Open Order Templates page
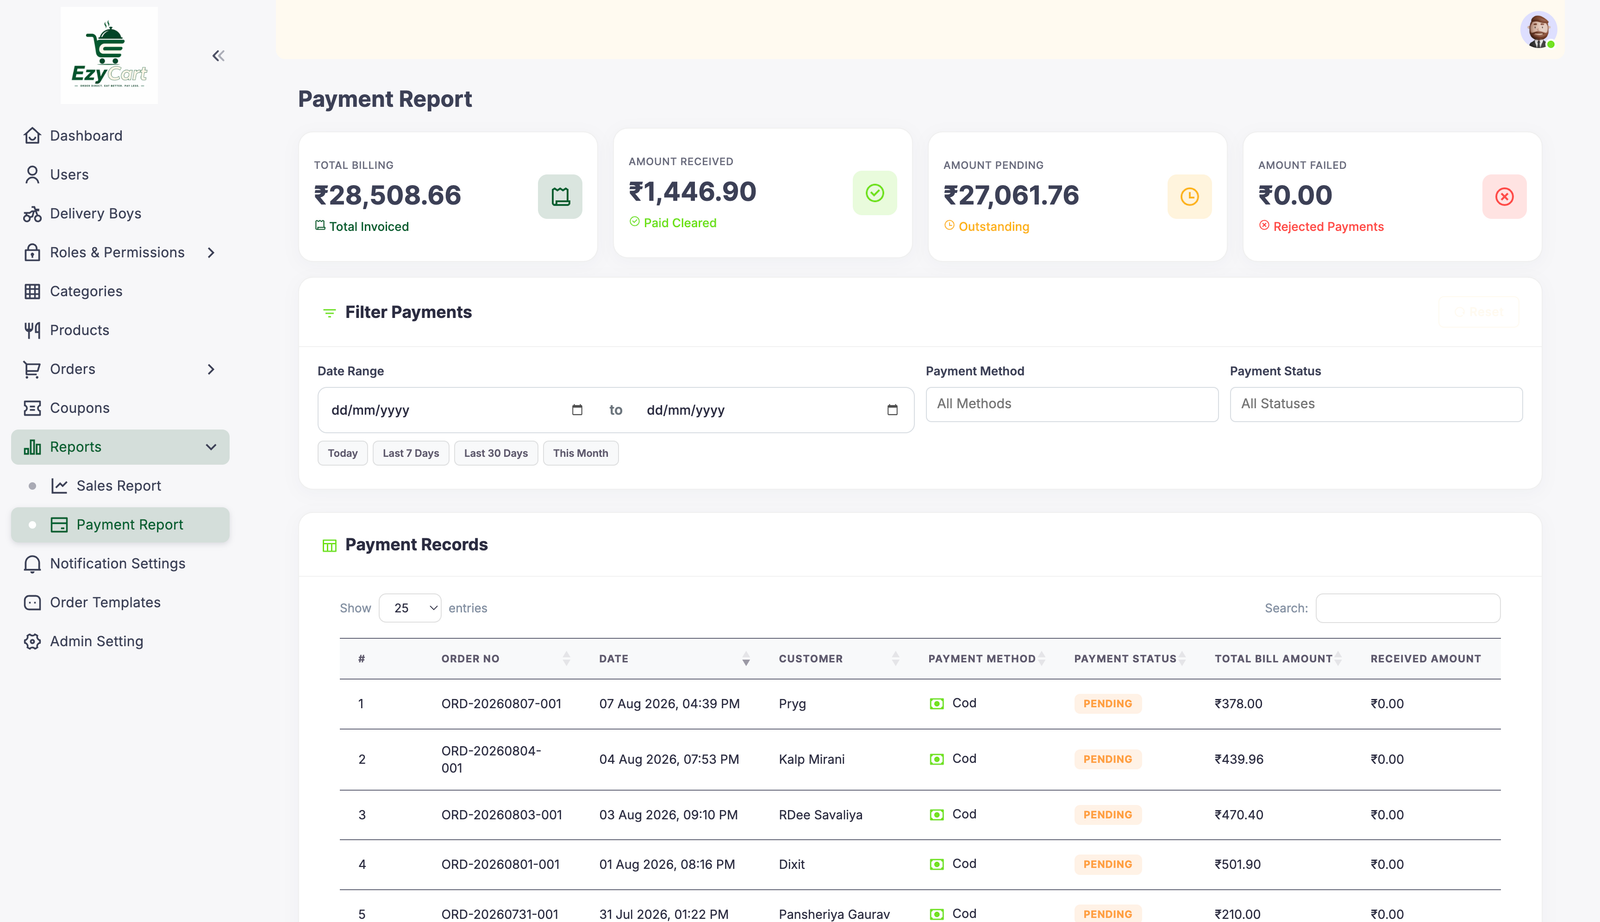 point(105,603)
